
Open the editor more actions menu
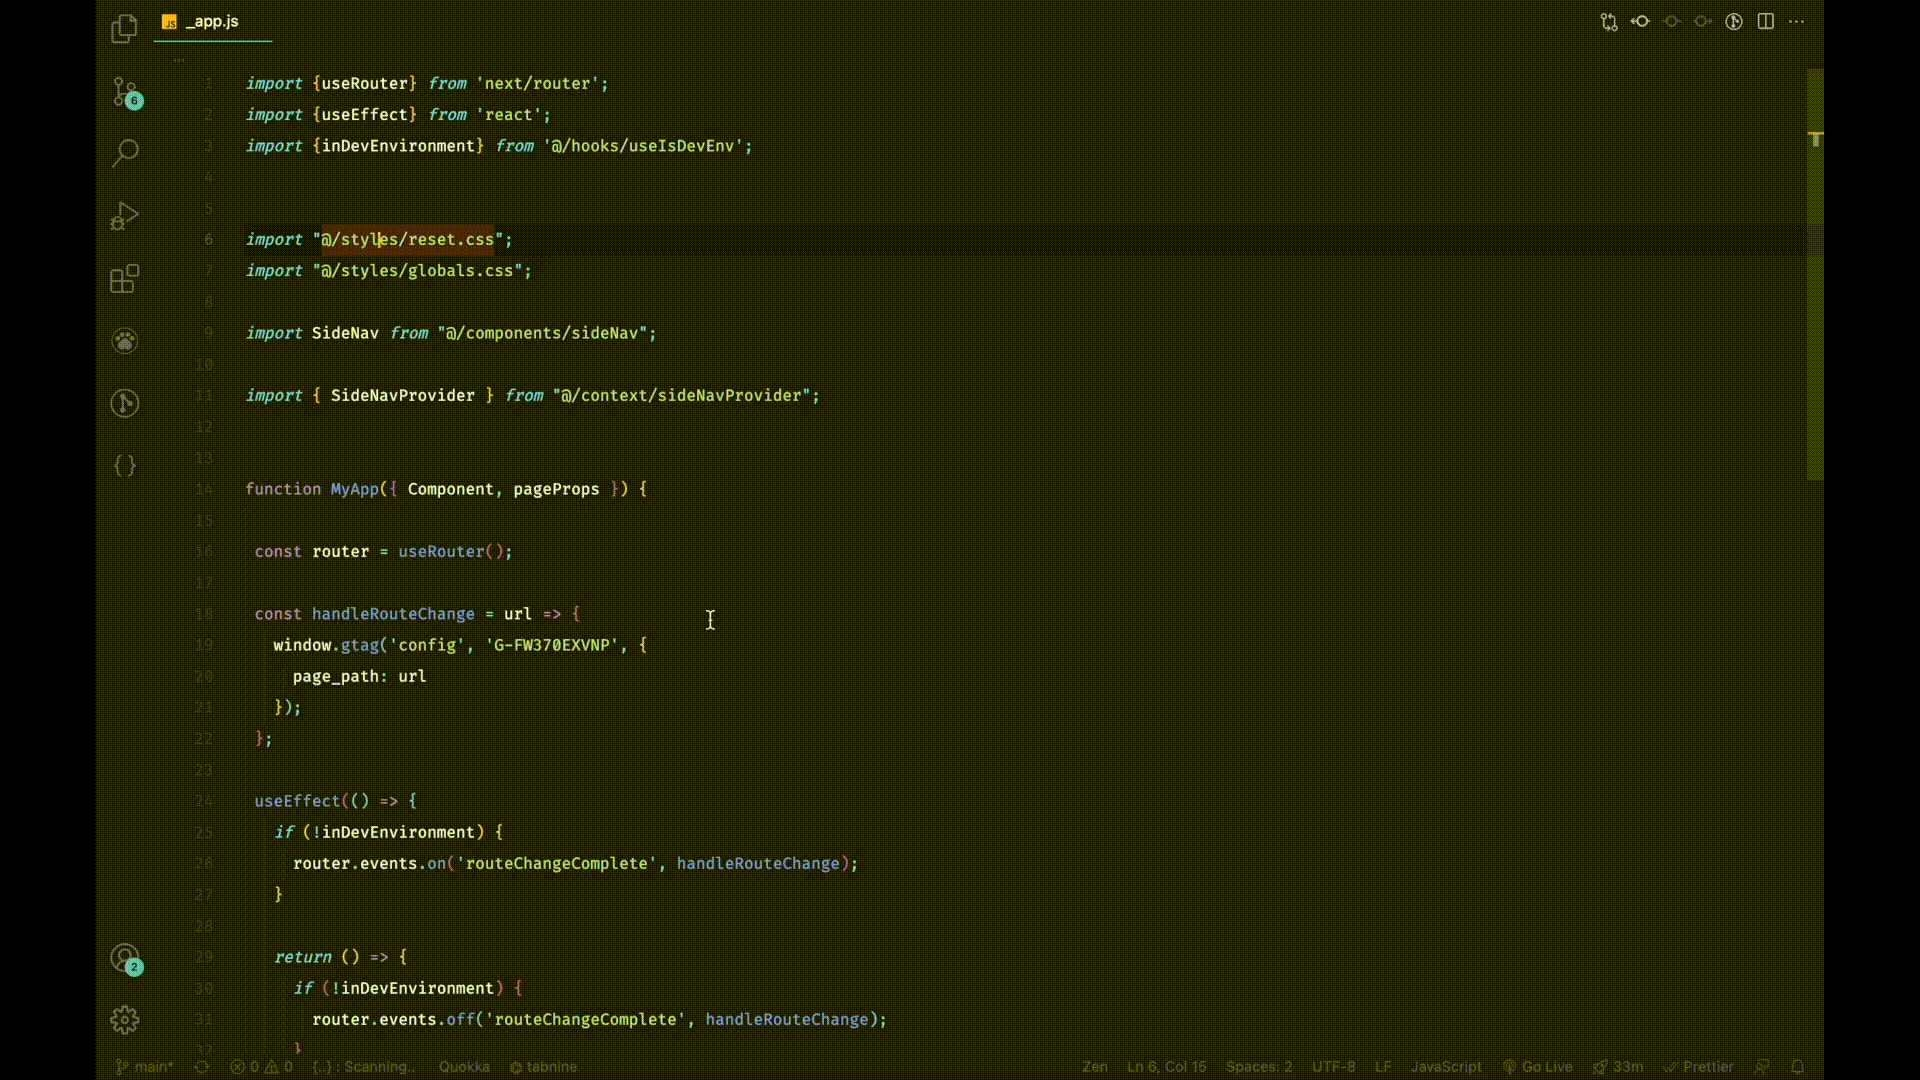pyautogui.click(x=1797, y=21)
